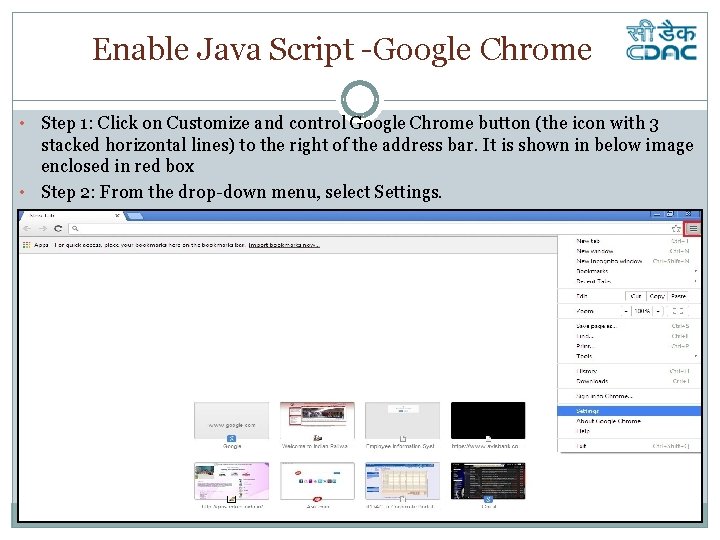Open the Apps grid icon in bookmarks bar
This screenshot has height=540, width=720.
[27, 245]
